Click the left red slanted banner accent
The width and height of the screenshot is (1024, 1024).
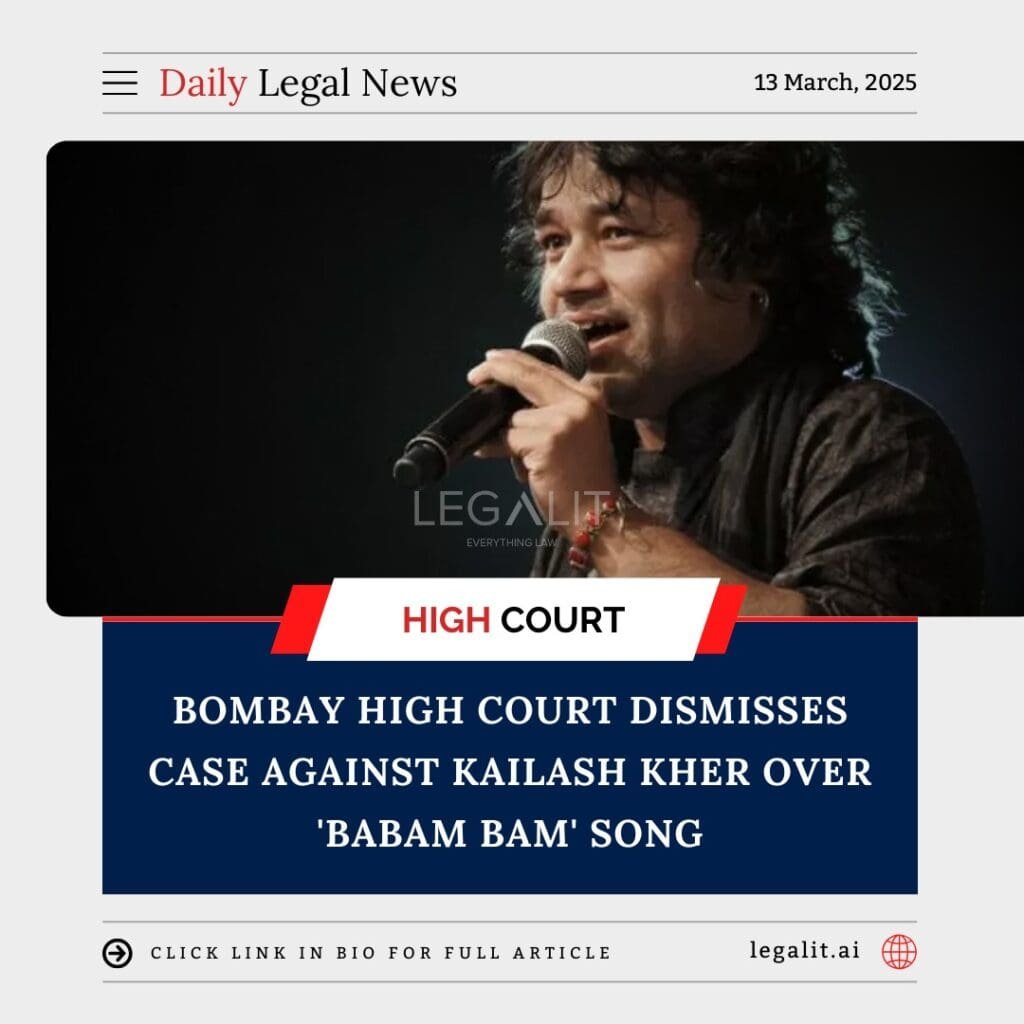click(x=300, y=619)
